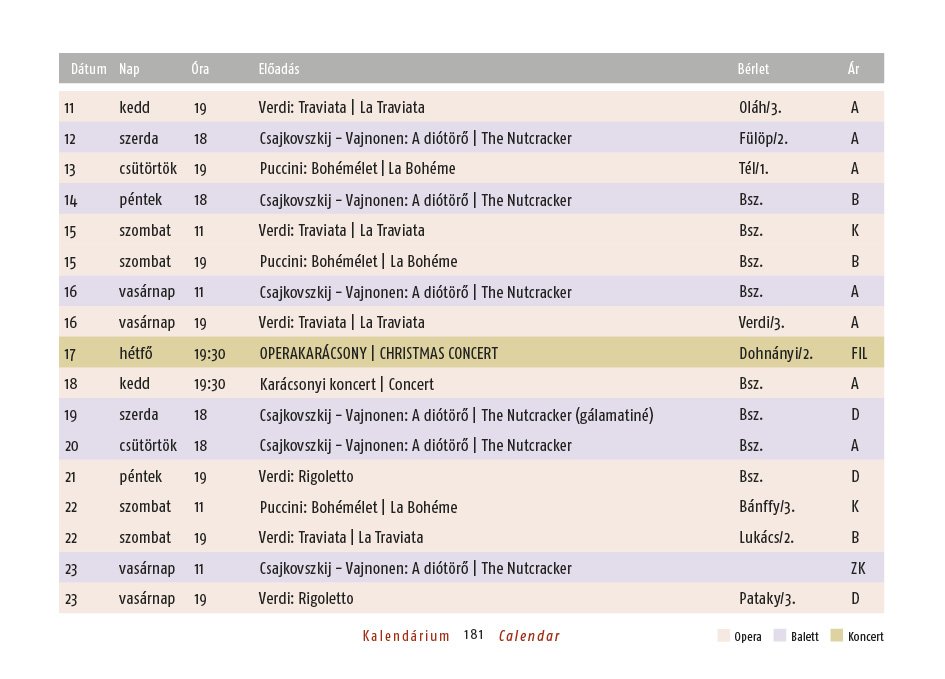Click the ZK price code

(858, 568)
